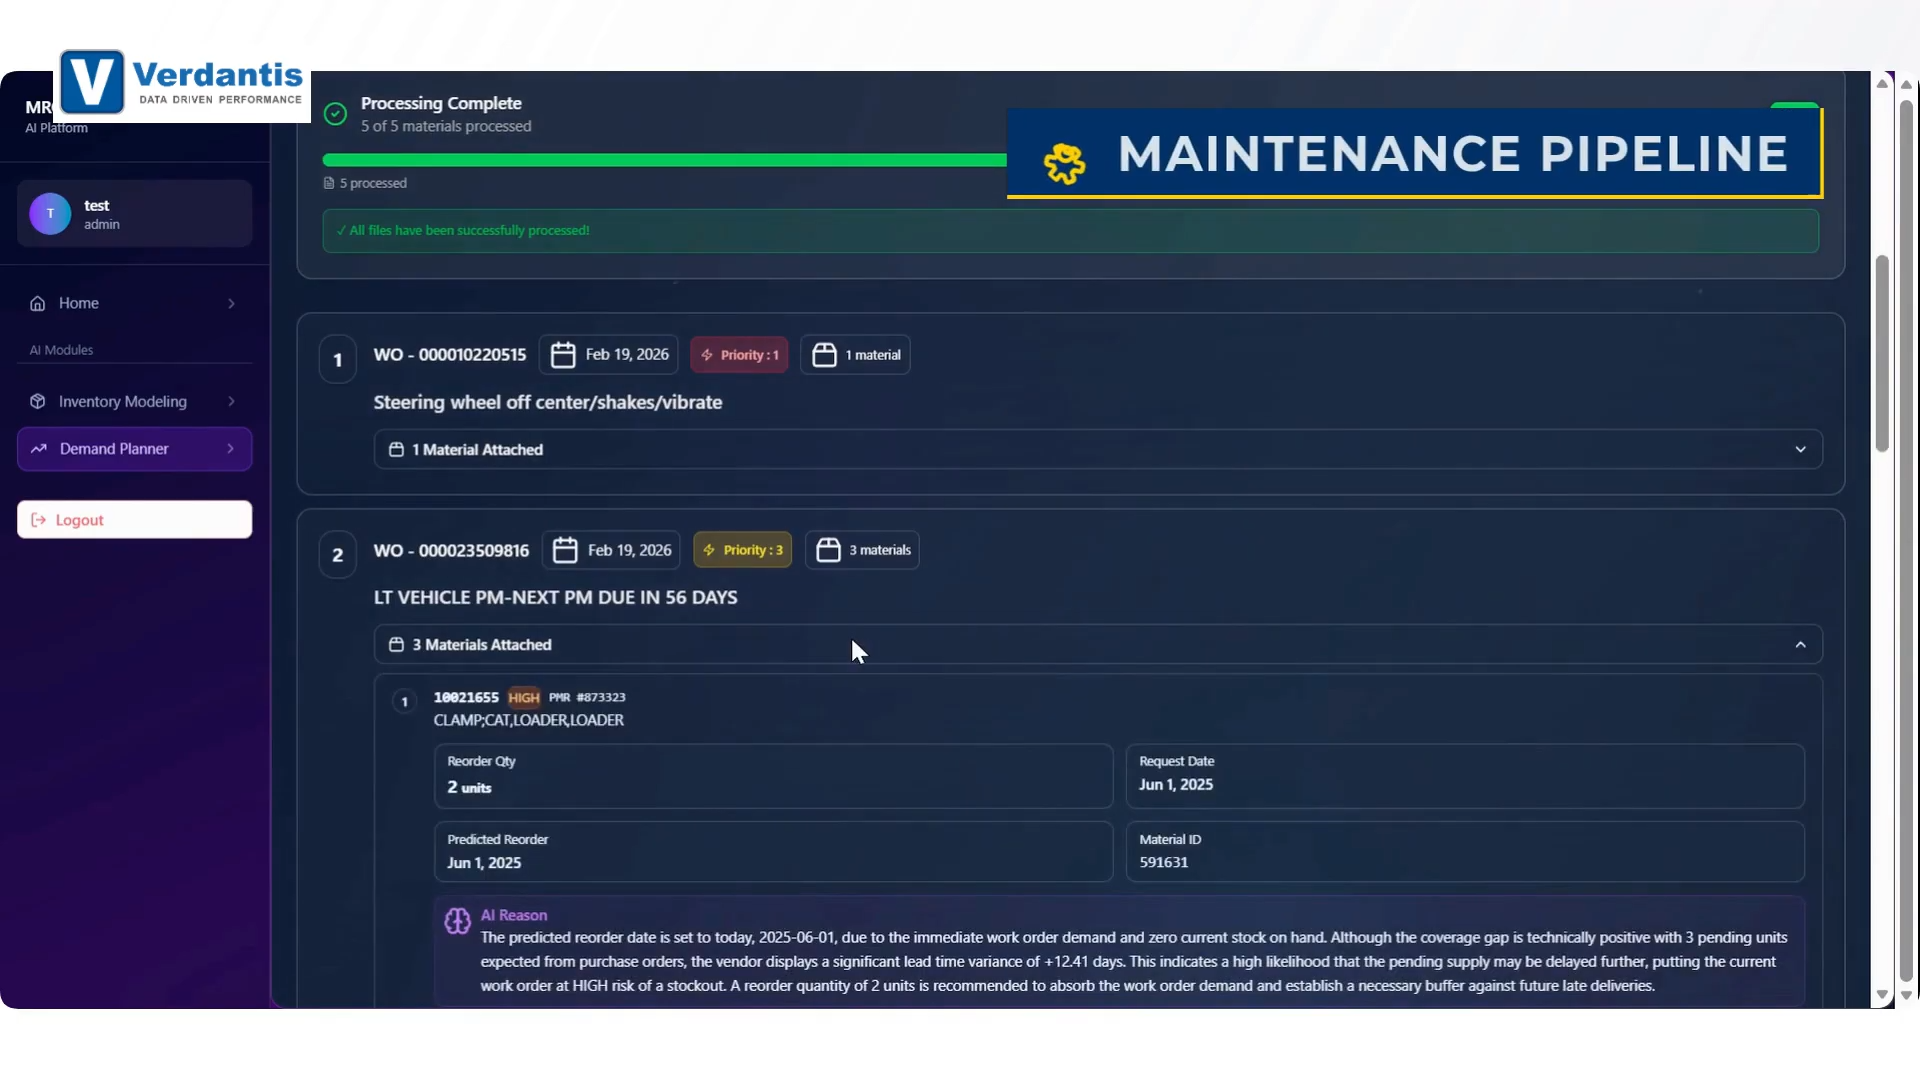
Task: Click the Request Date Jun 1, 2025 field
Action: coord(1465,776)
